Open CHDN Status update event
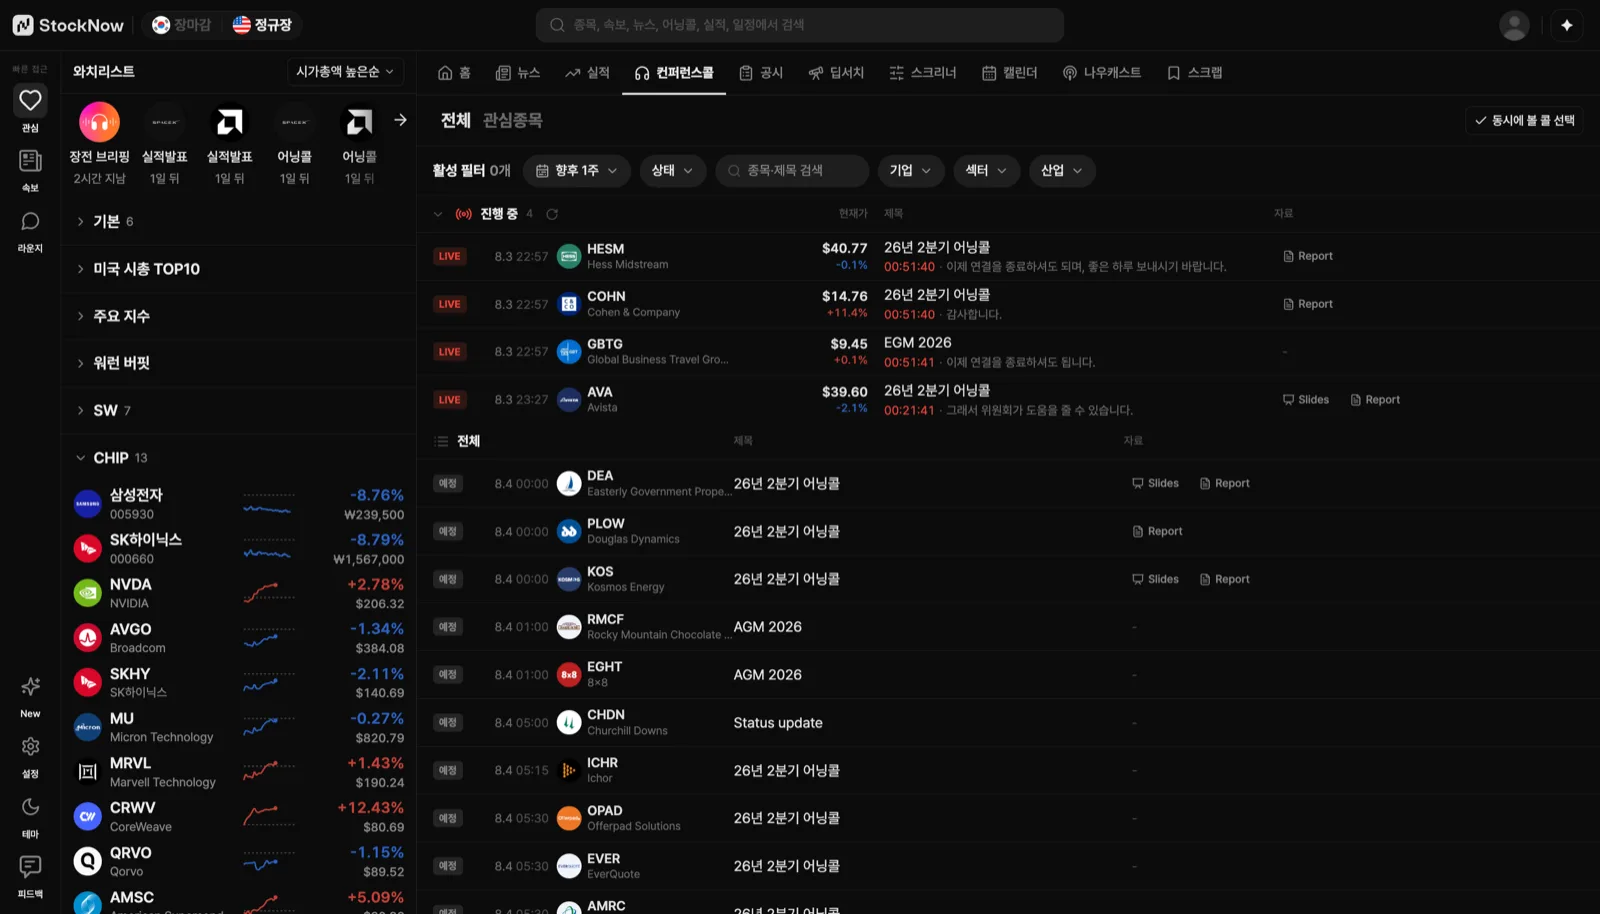Image resolution: width=1600 pixels, height=914 pixels. coord(1007,723)
